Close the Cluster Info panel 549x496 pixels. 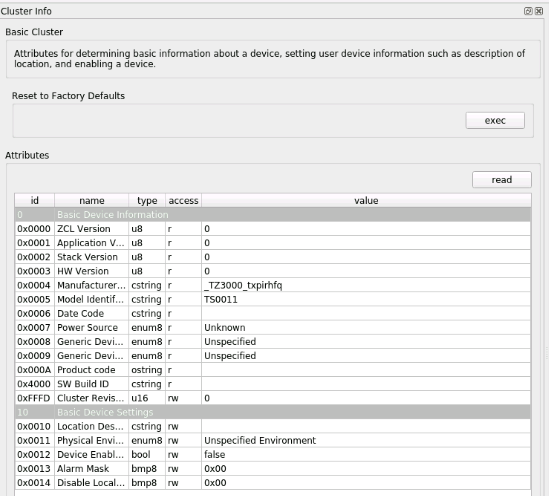coord(539,11)
